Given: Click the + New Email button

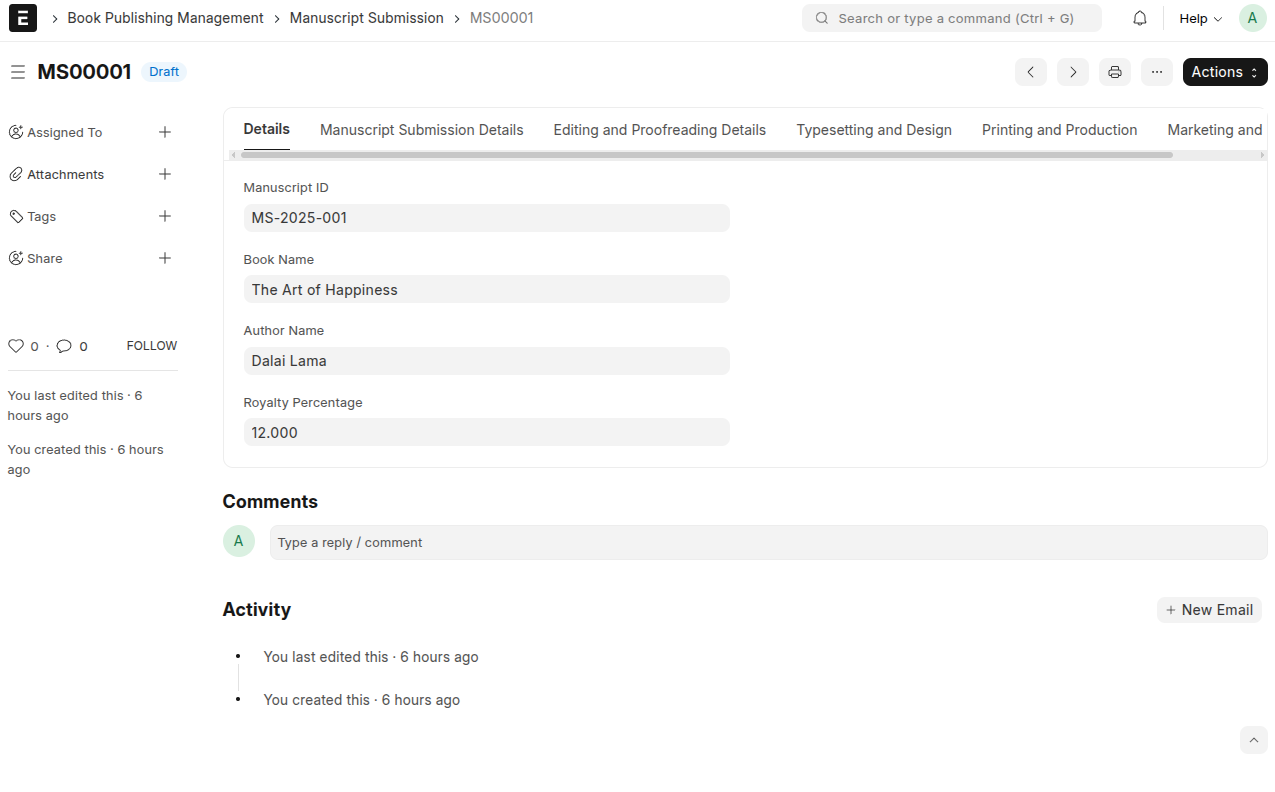Looking at the screenshot, I should [x=1209, y=609].
